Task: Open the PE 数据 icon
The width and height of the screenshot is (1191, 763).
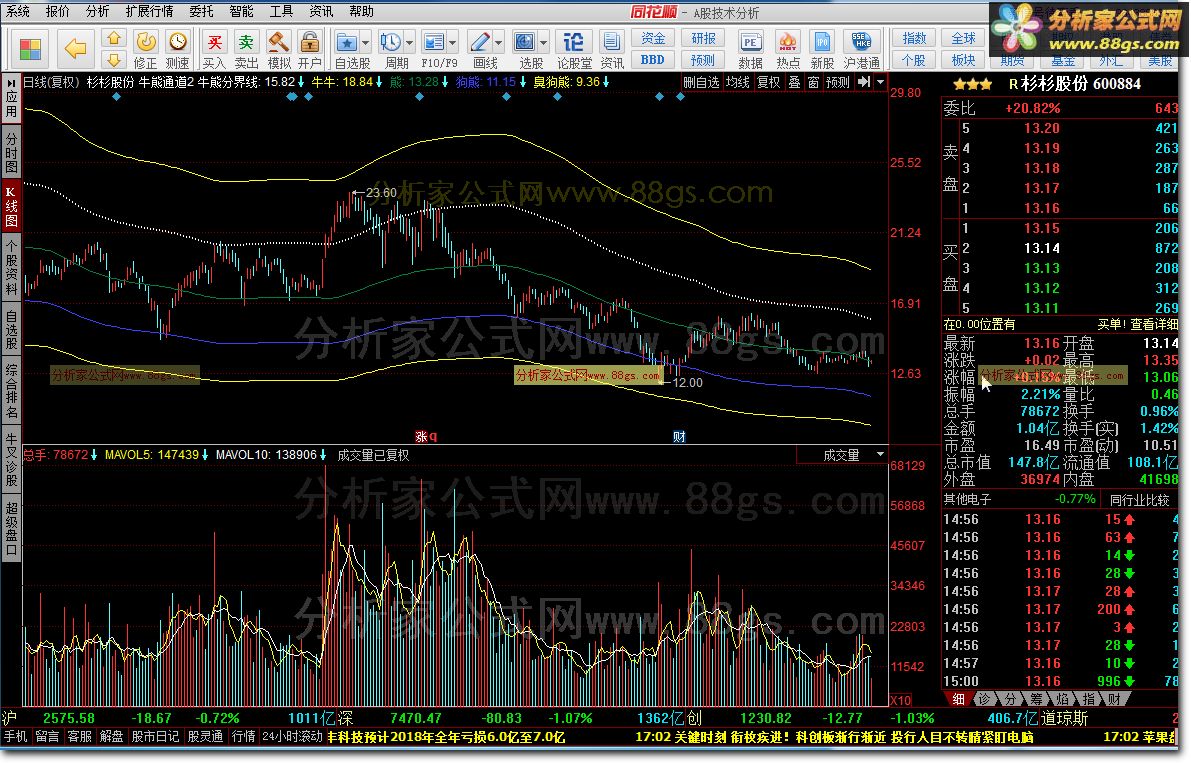Action: (x=750, y=49)
